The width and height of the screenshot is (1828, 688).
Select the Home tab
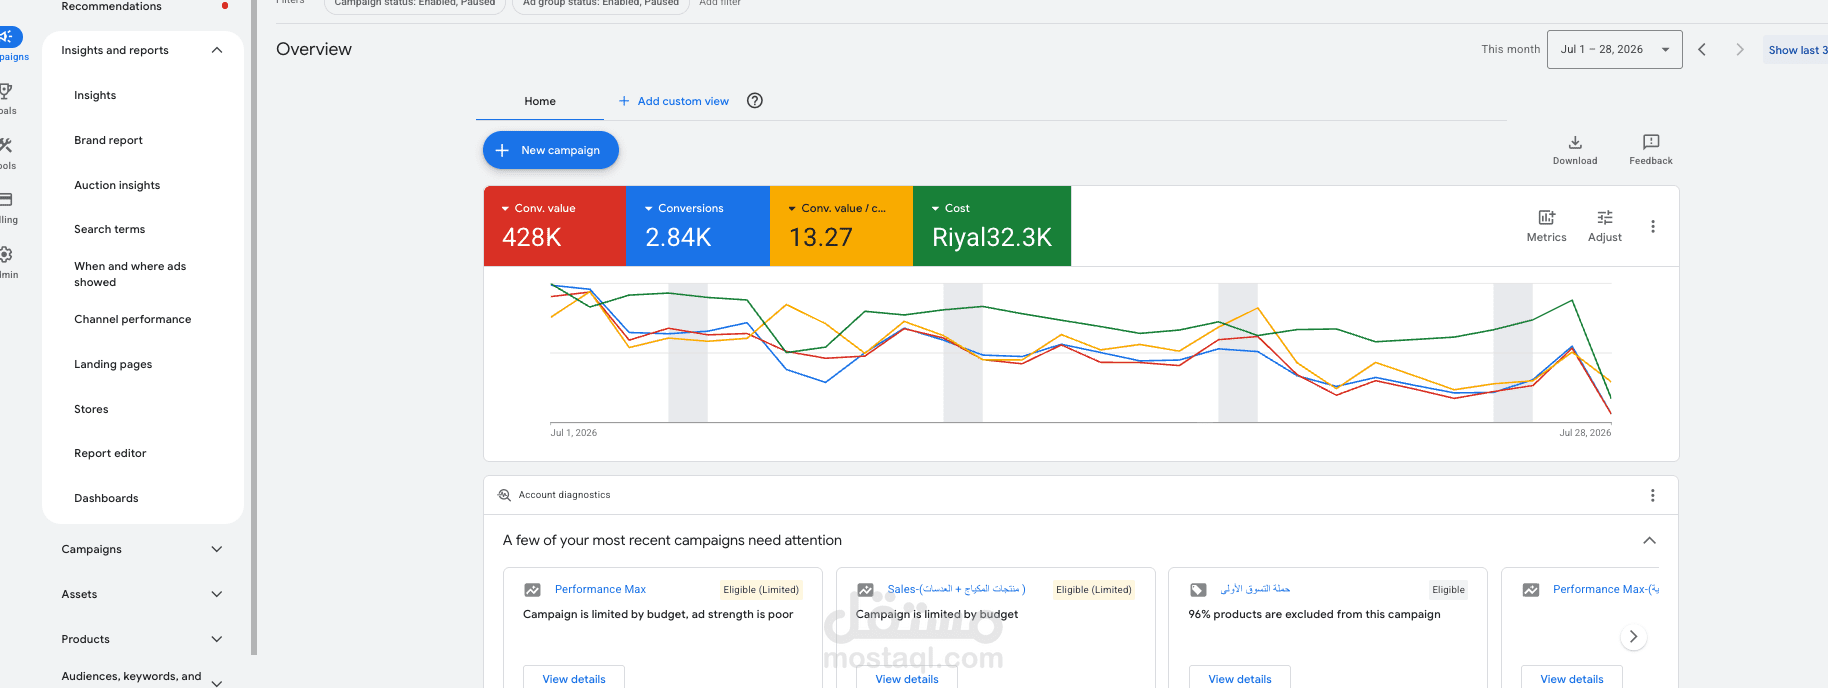tap(540, 101)
